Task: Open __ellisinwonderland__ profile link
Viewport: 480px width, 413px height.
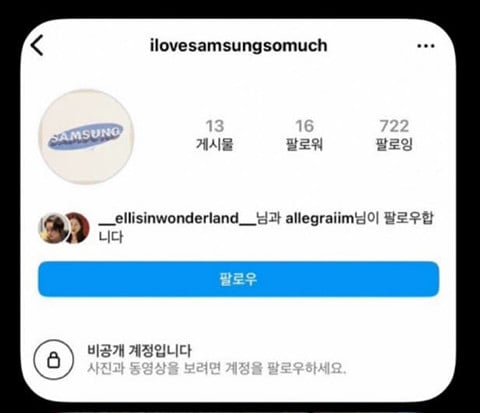Action: coord(177,218)
